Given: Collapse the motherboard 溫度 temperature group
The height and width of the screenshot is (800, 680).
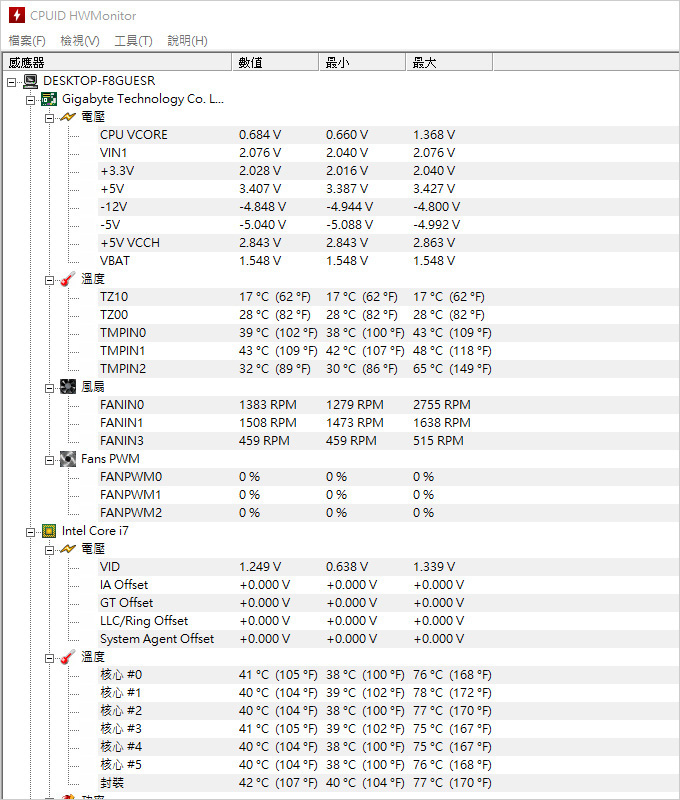Looking at the screenshot, I should (49, 280).
